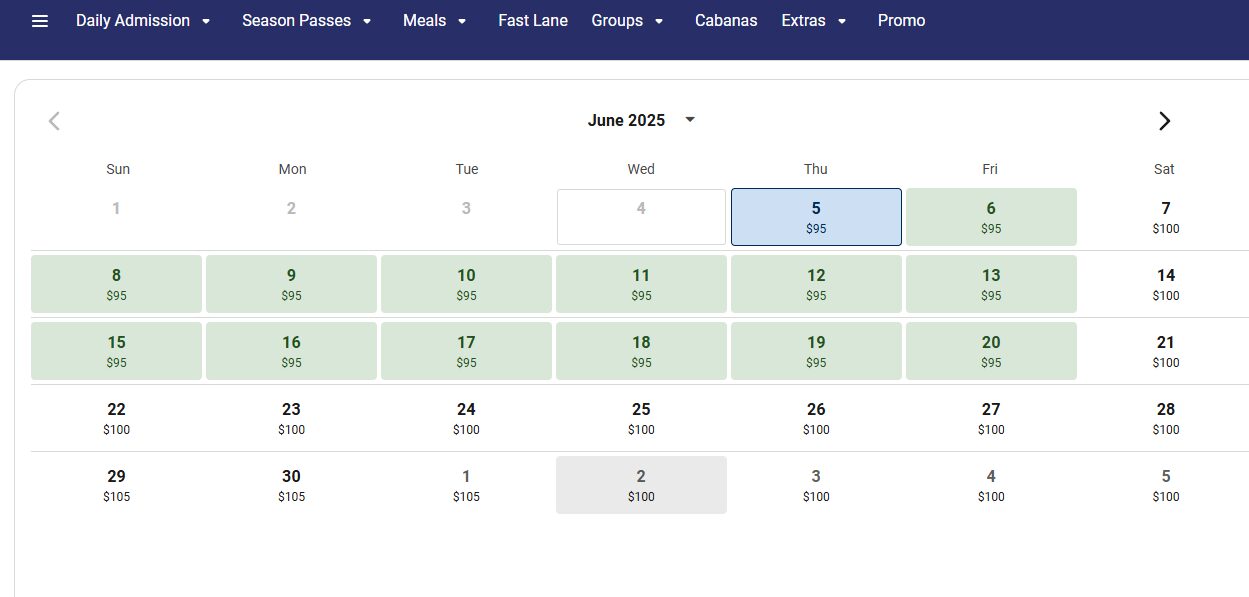The height and width of the screenshot is (597, 1249).
Task: Open the hamburger menu icon
Action: [40, 21]
